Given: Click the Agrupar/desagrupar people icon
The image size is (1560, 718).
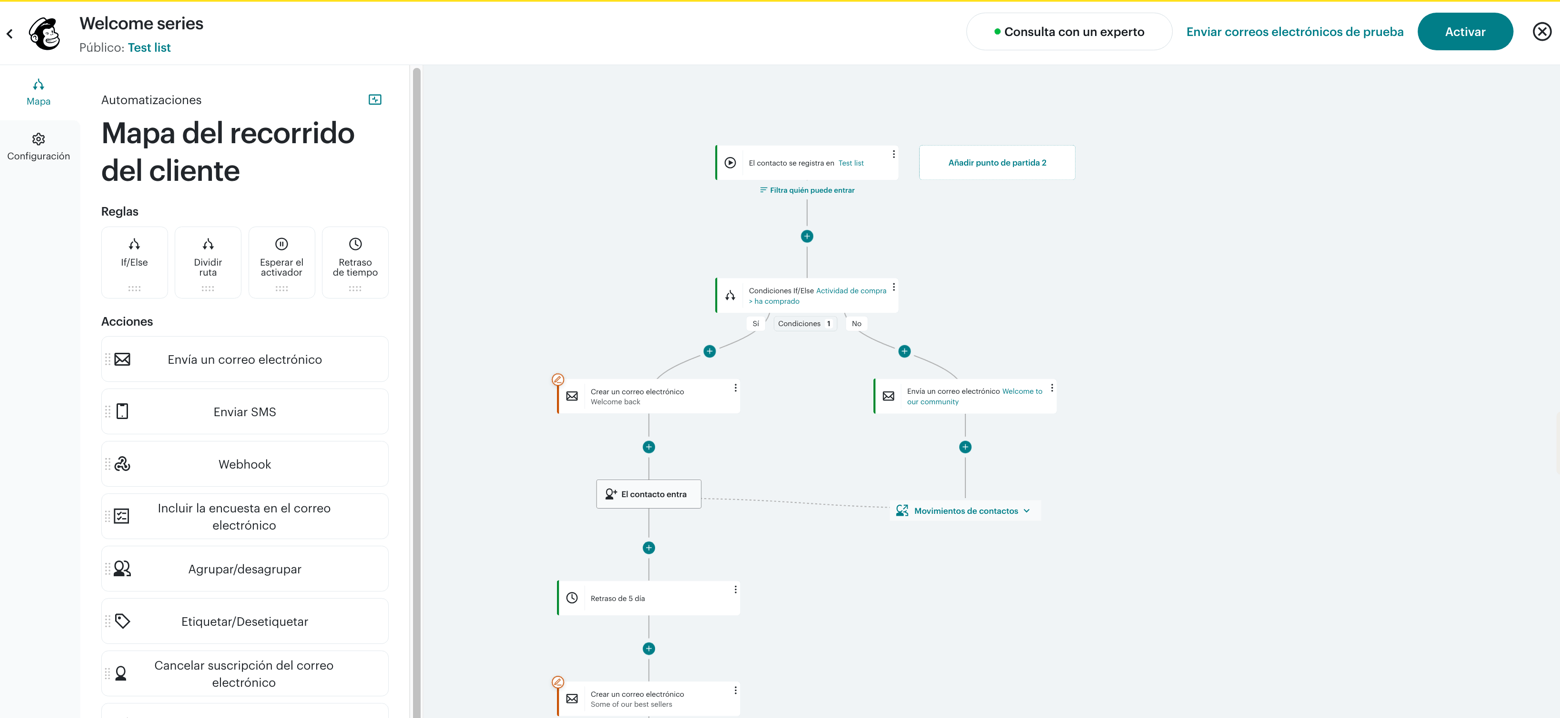Looking at the screenshot, I should click(x=122, y=569).
